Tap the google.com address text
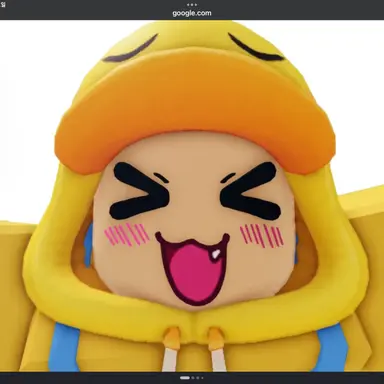The height and width of the screenshot is (384, 384). pos(192,13)
